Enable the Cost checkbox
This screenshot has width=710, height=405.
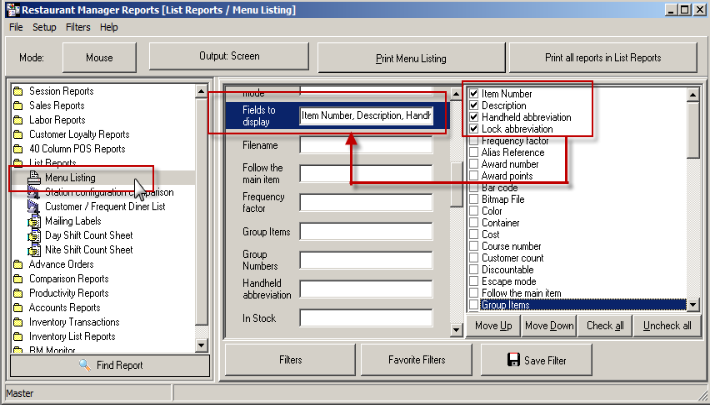point(474,235)
